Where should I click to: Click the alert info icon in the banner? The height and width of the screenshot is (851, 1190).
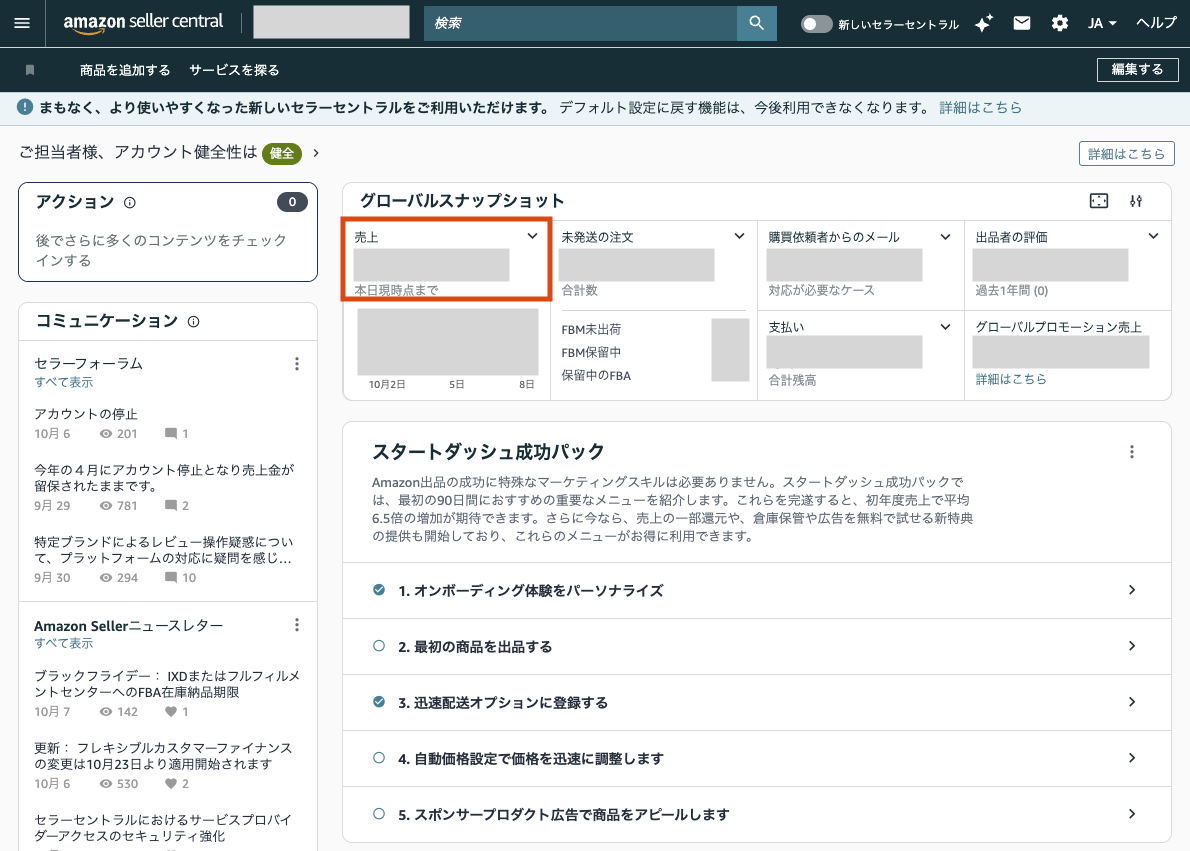[25, 107]
